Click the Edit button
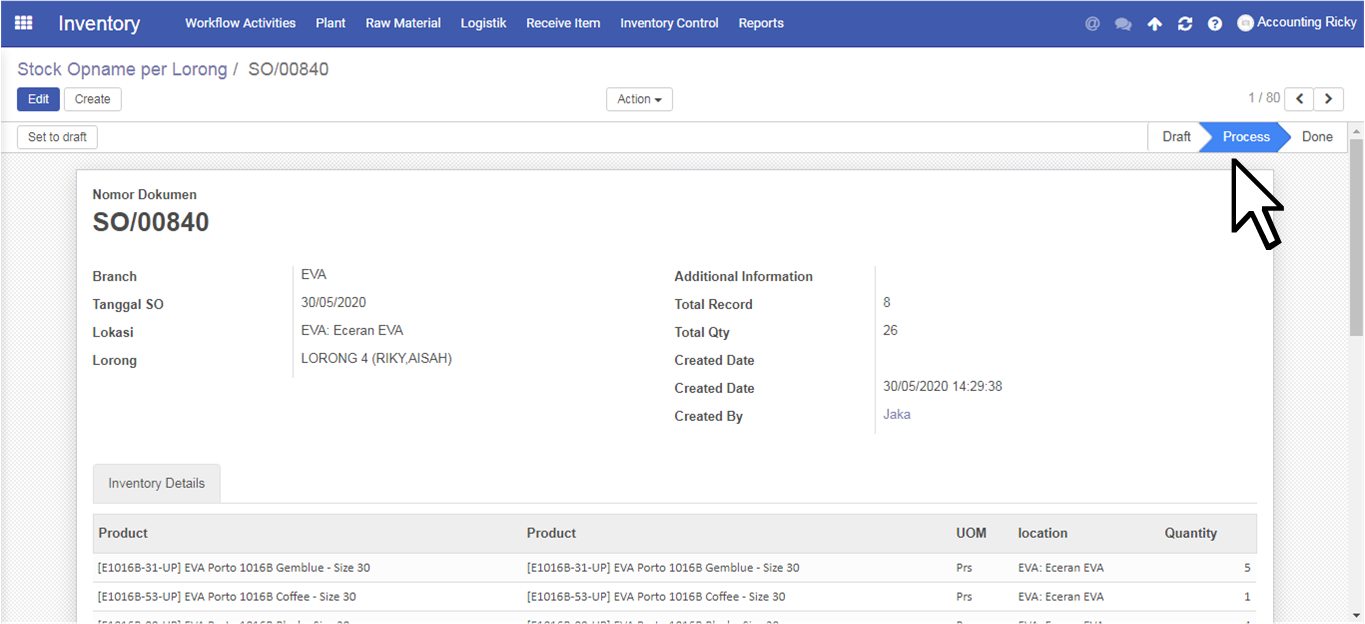Screen dimensions: 1365x624 click(38, 99)
